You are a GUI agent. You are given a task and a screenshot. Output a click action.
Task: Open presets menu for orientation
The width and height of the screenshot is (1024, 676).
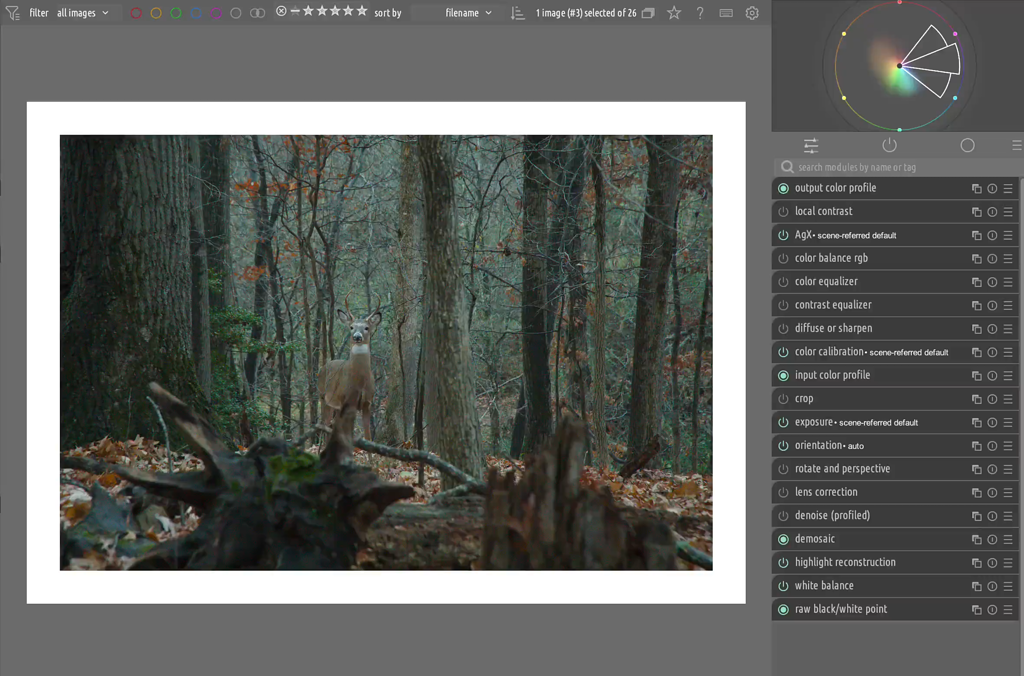(1008, 446)
